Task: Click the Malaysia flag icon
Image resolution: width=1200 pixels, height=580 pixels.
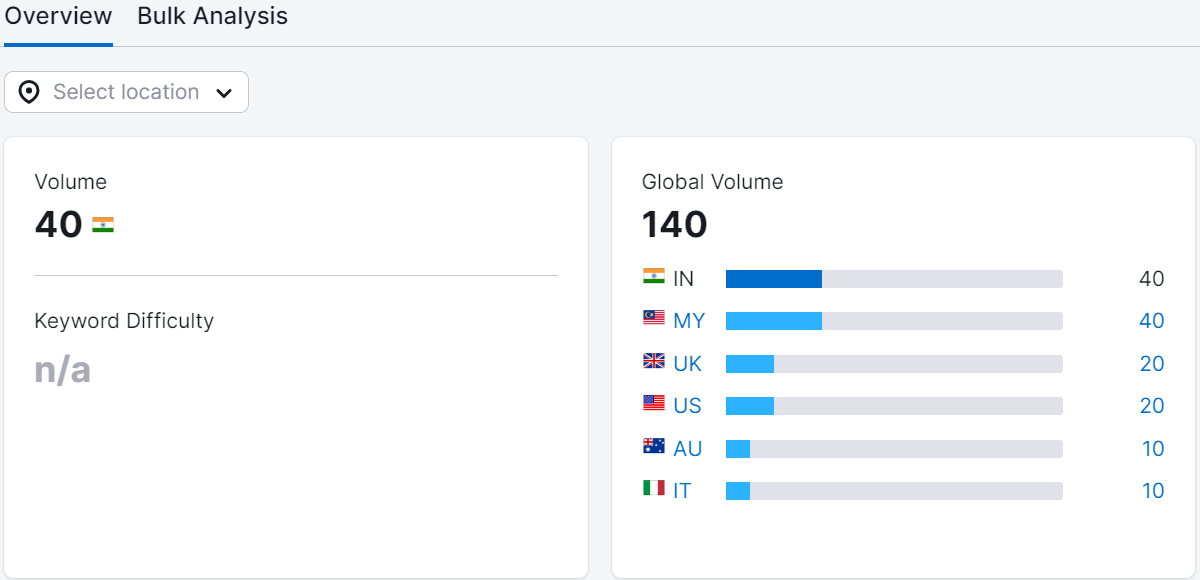Action: [x=652, y=320]
